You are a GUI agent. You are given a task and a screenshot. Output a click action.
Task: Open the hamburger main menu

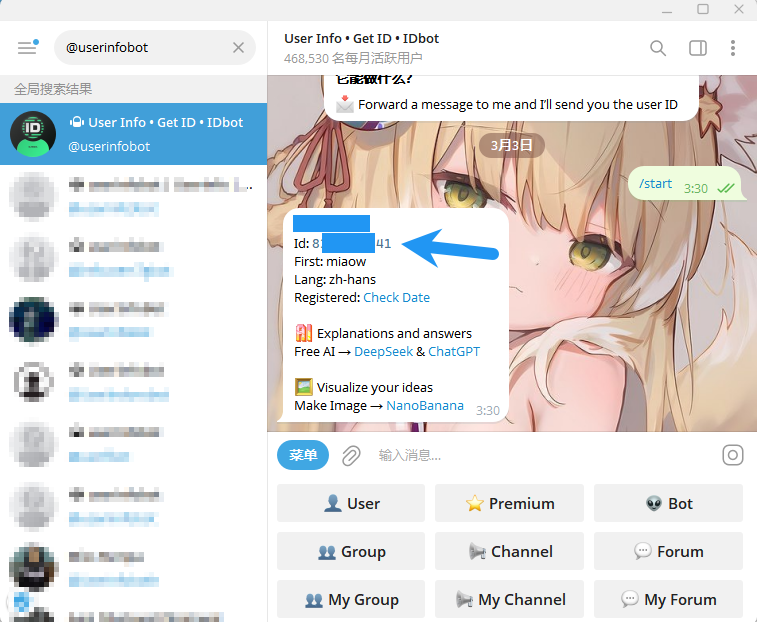[x=26, y=47]
